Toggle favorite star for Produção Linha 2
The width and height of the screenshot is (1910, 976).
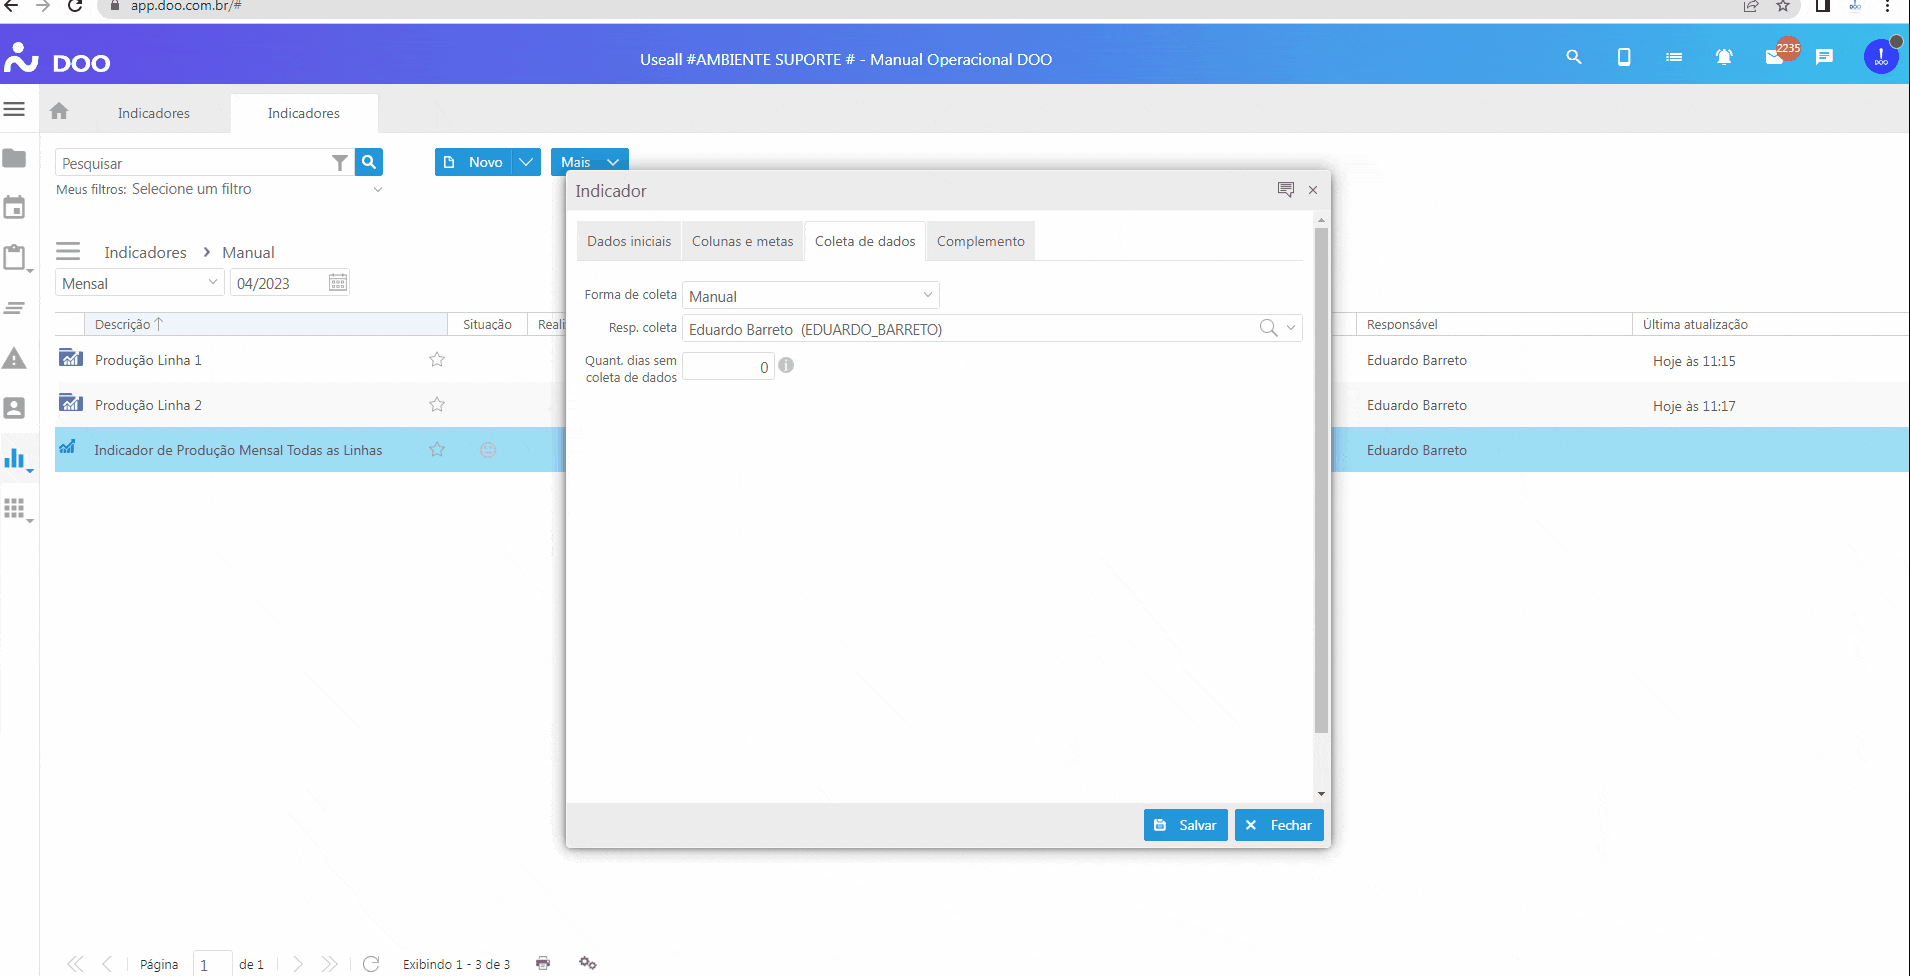coord(437,405)
